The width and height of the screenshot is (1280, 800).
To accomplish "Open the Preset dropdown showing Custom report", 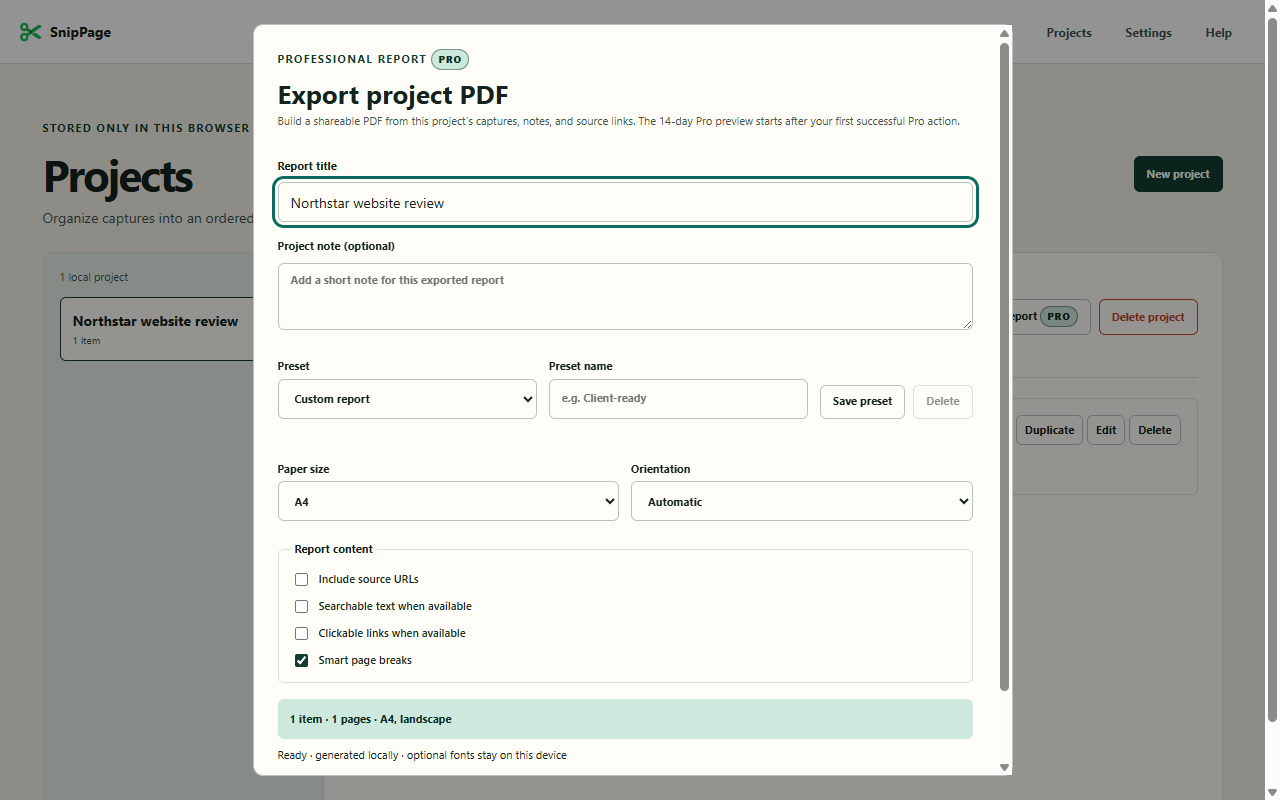I will (407, 399).
